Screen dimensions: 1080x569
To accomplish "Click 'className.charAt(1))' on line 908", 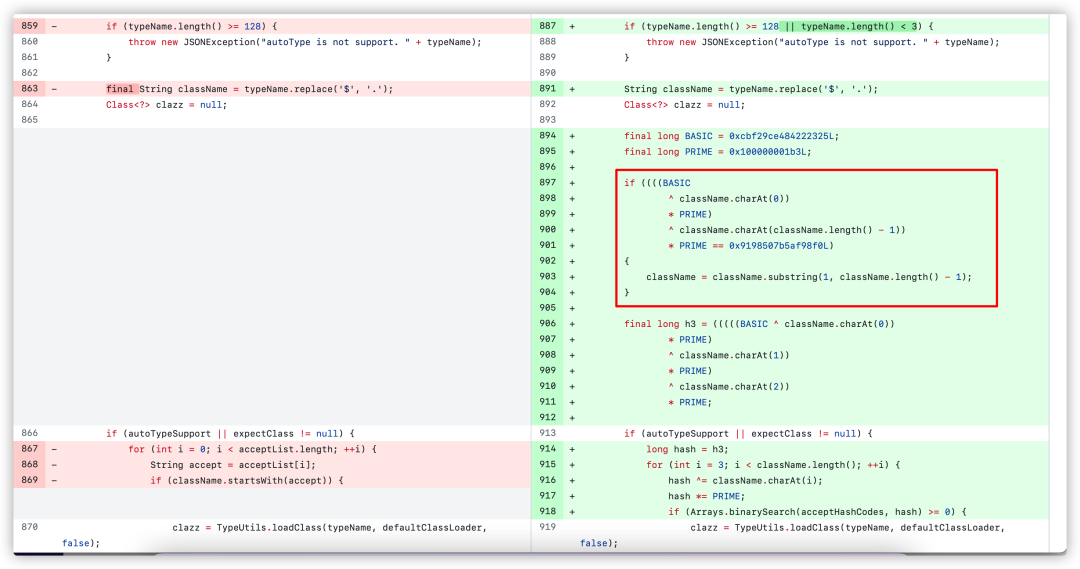I will coord(734,355).
